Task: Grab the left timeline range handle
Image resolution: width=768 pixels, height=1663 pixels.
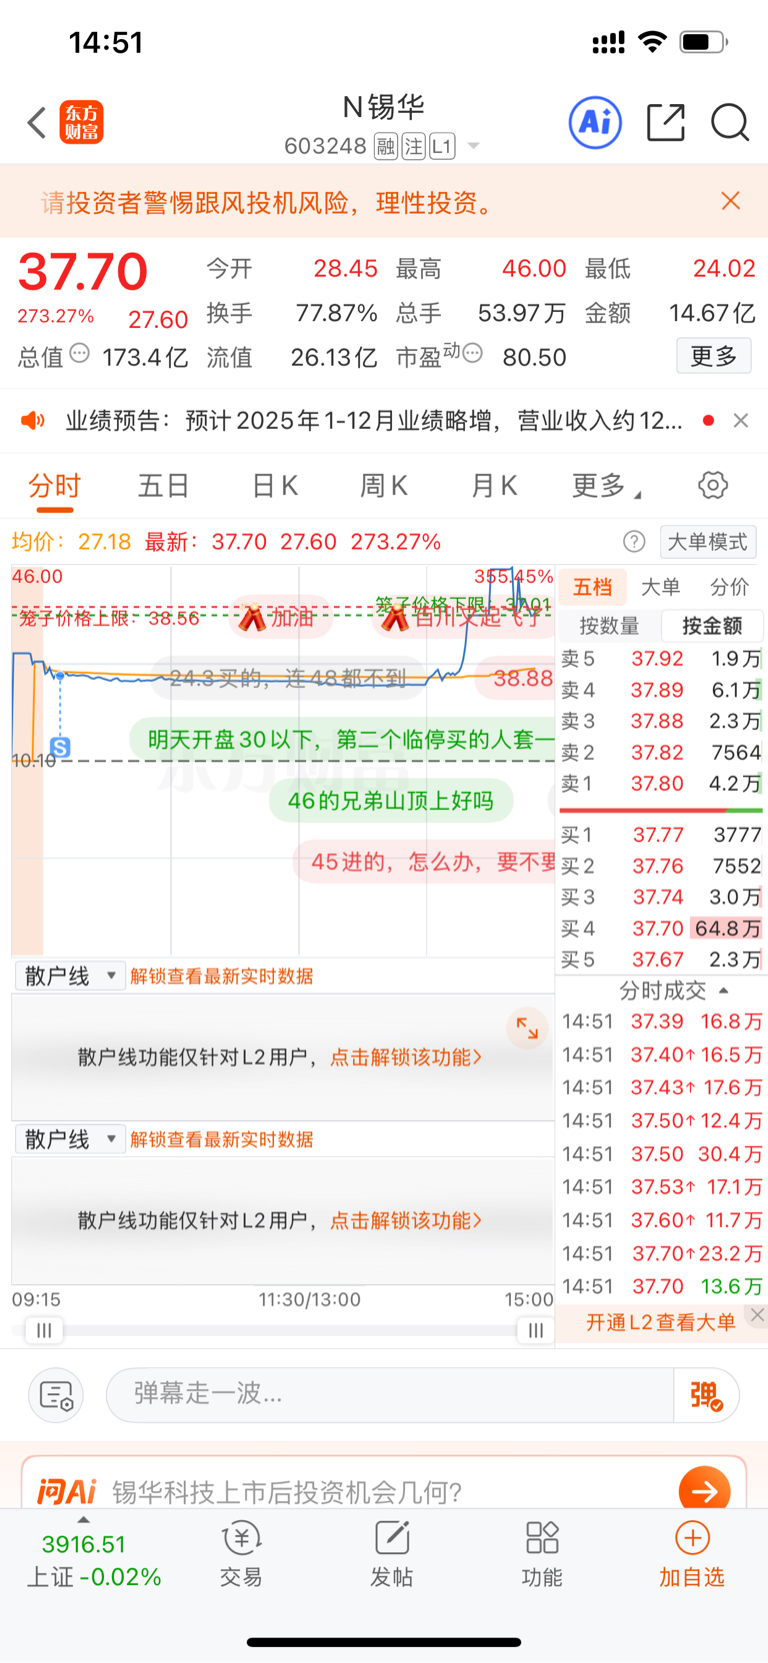Action: point(44,1330)
